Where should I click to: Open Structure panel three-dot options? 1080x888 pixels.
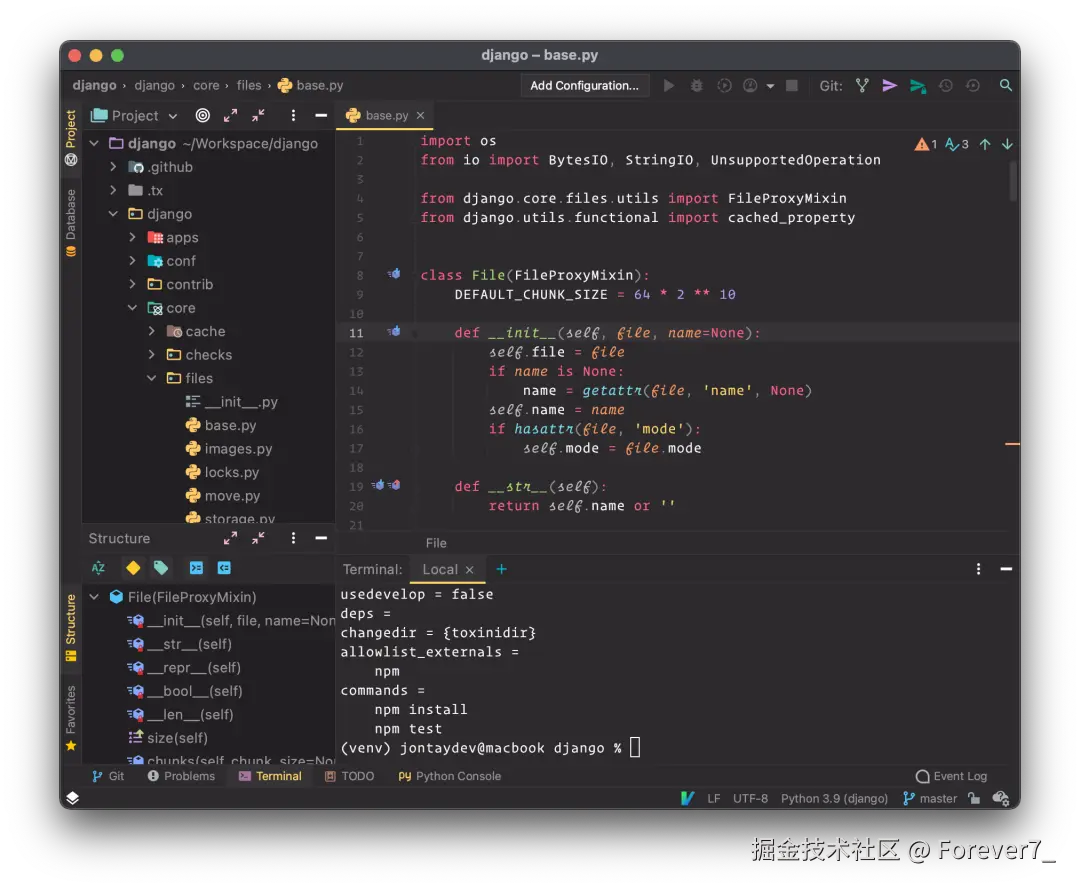click(x=293, y=538)
